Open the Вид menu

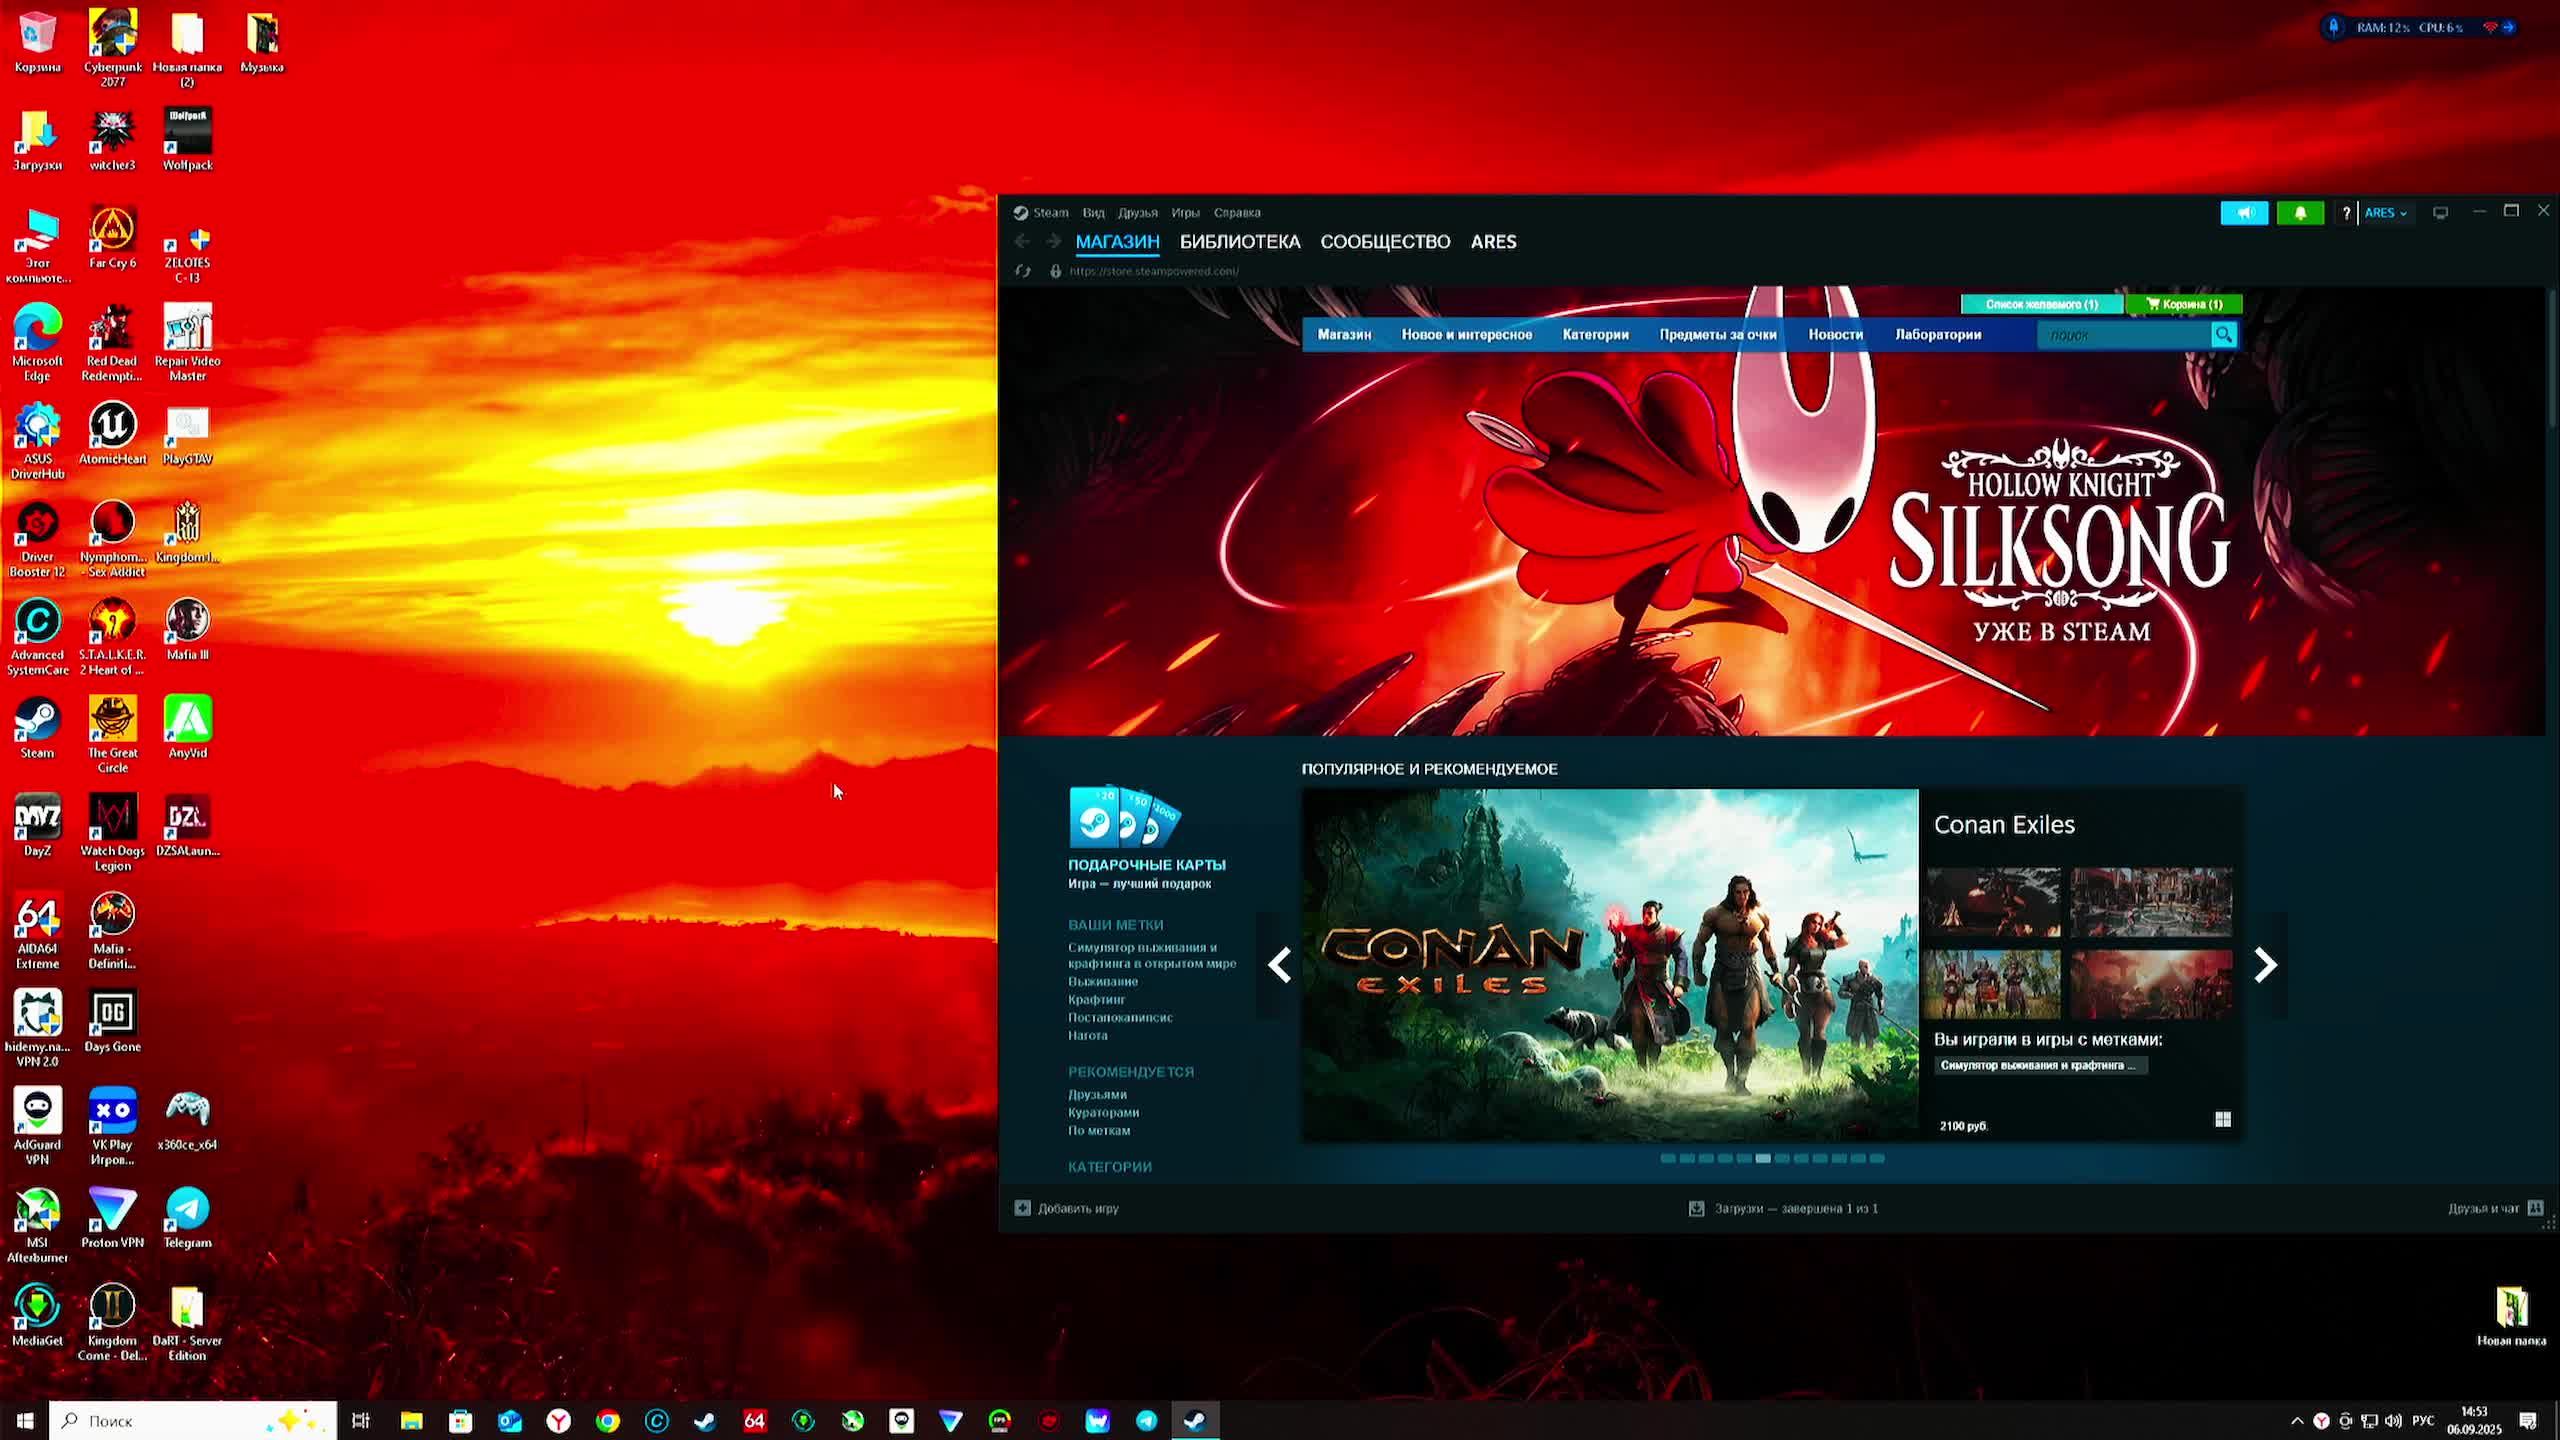pyautogui.click(x=1093, y=213)
